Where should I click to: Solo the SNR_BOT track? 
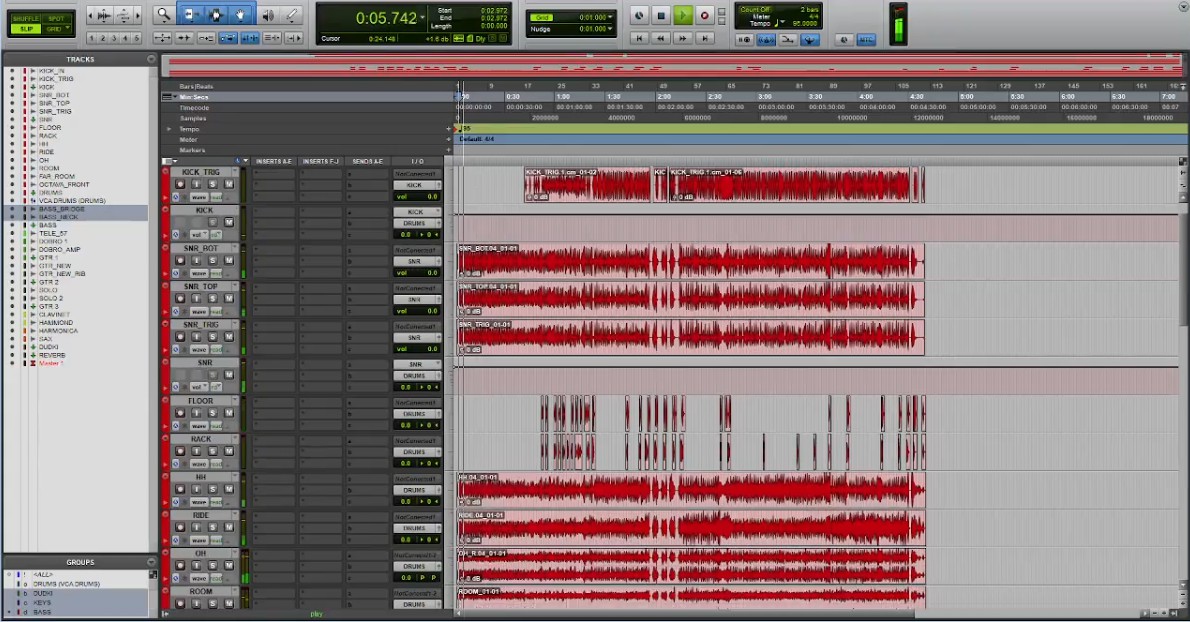pos(213,261)
